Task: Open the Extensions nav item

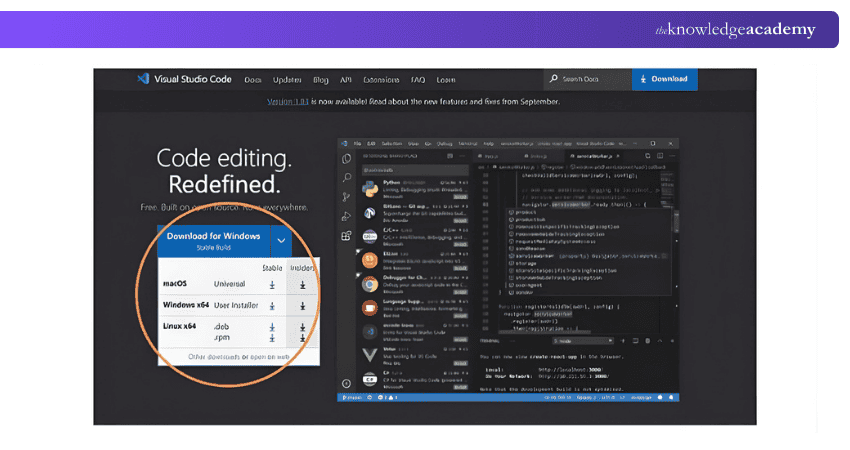Action: coord(381,80)
